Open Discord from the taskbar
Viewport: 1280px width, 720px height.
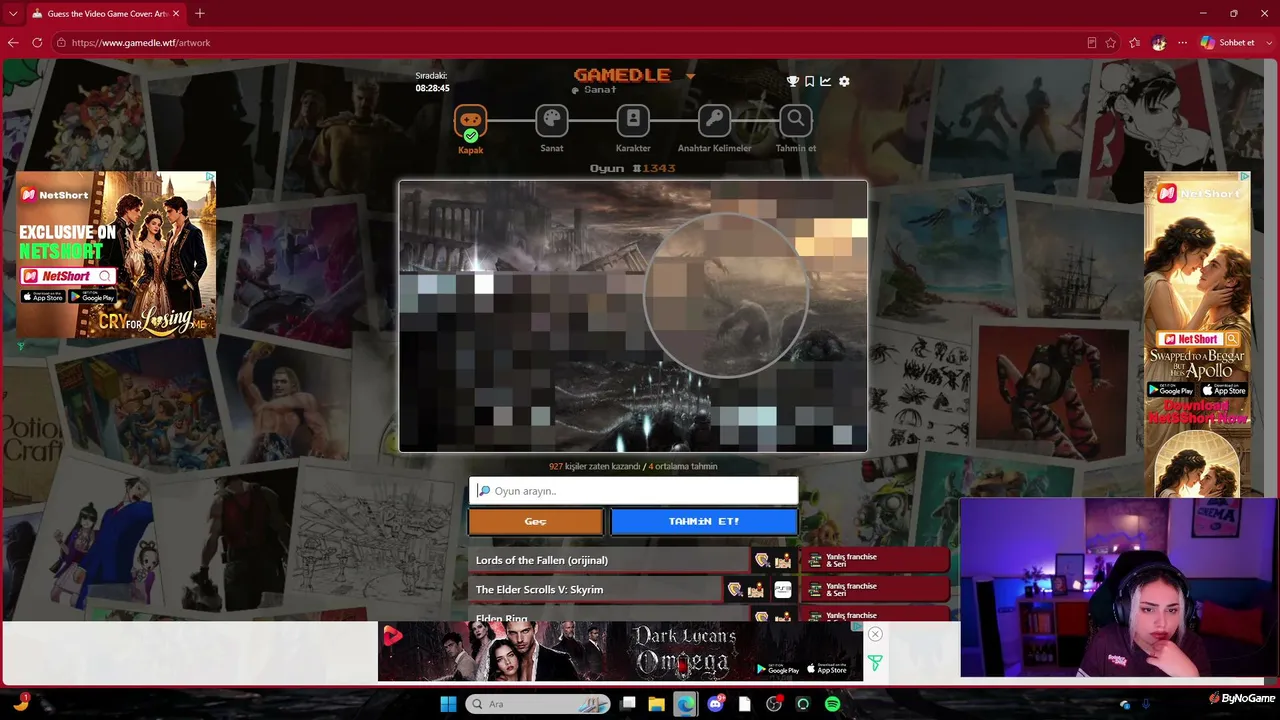click(716, 704)
